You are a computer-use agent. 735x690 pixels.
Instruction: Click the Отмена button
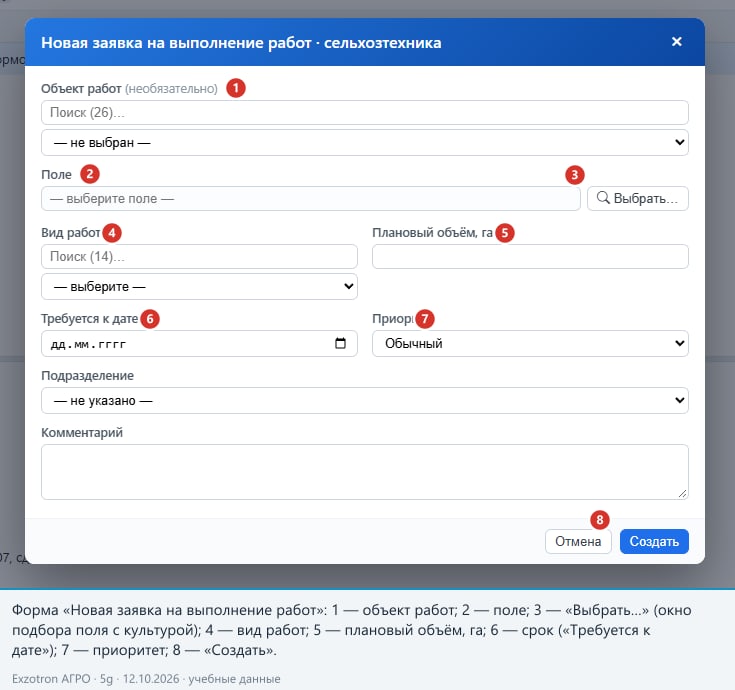tap(578, 541)
